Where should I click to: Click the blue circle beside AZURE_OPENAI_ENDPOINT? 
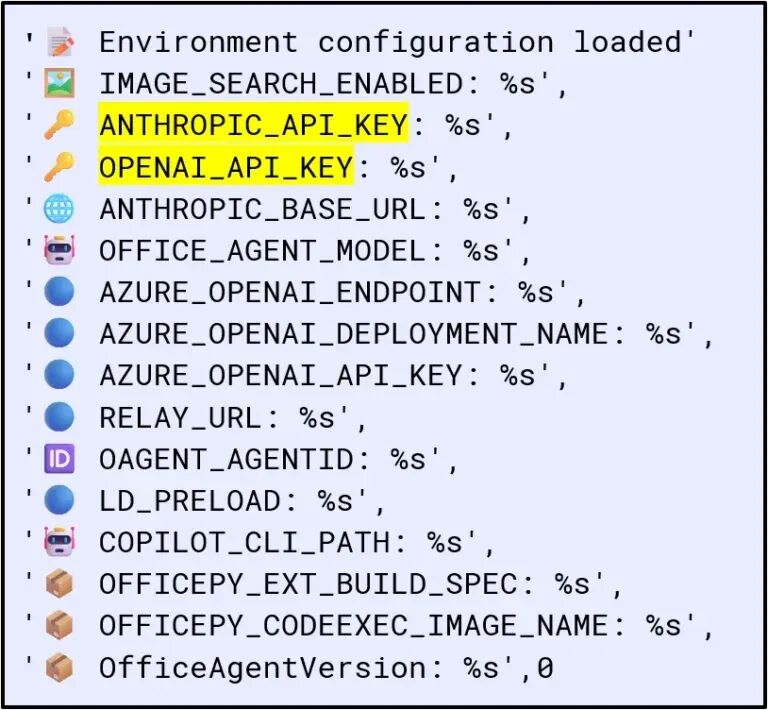pyautogui.click(x=59, y=292)
